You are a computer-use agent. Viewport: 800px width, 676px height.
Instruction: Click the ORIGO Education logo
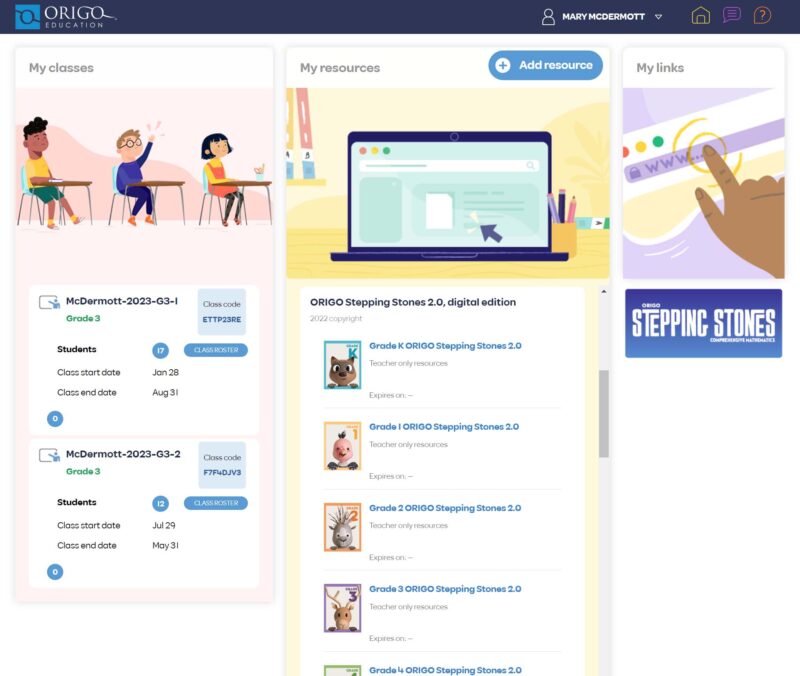[x=60, y=14]
